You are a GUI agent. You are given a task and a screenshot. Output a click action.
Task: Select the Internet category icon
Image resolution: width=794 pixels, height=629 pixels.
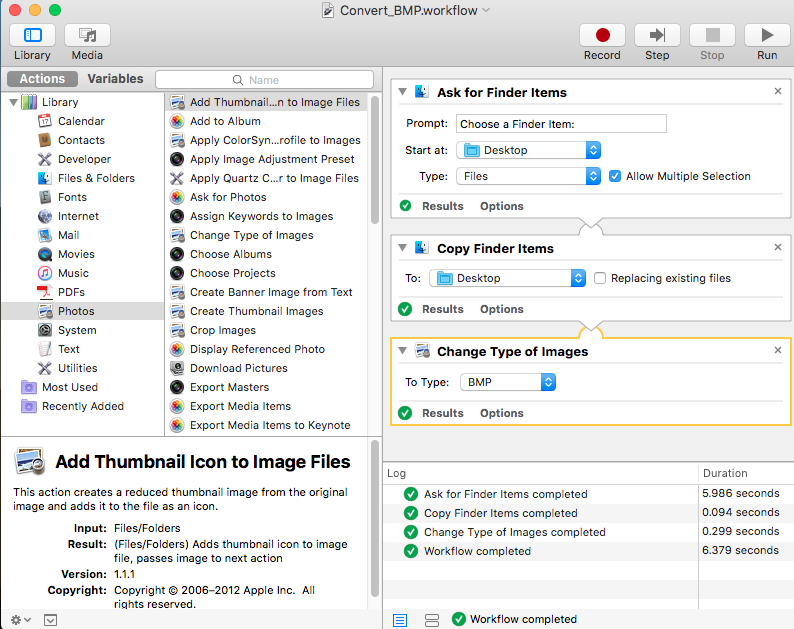[45, 216]
